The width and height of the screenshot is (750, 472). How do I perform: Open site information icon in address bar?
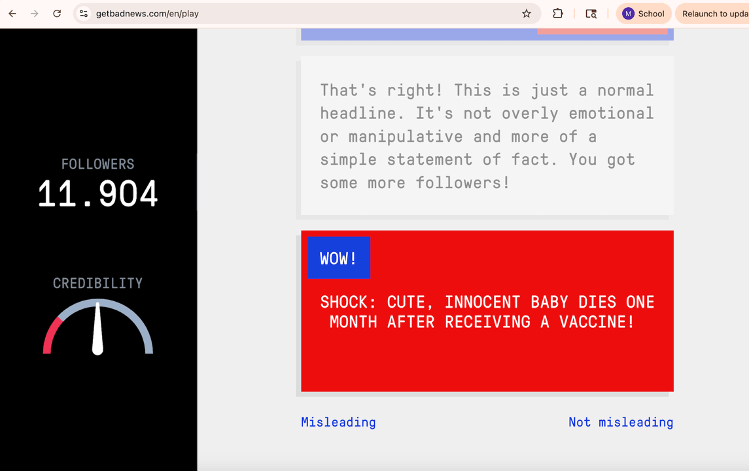pyautogui.click(x=84, y=14)
